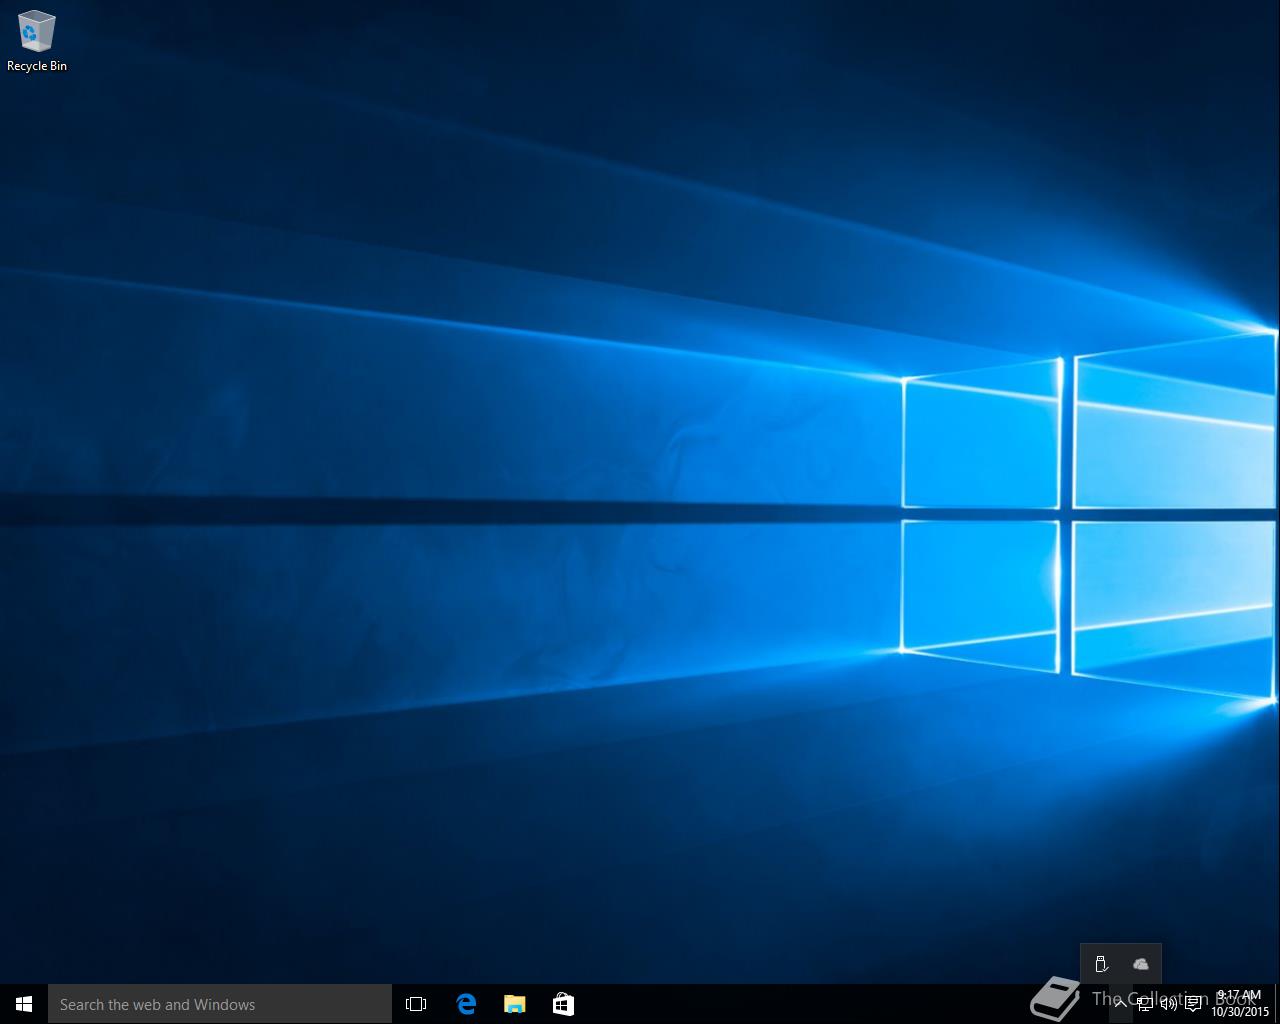Image resolution: width=1280 pixels, height=1024 pixels.
Task: Open the network status tray icon
Action: [1145, 1004]
